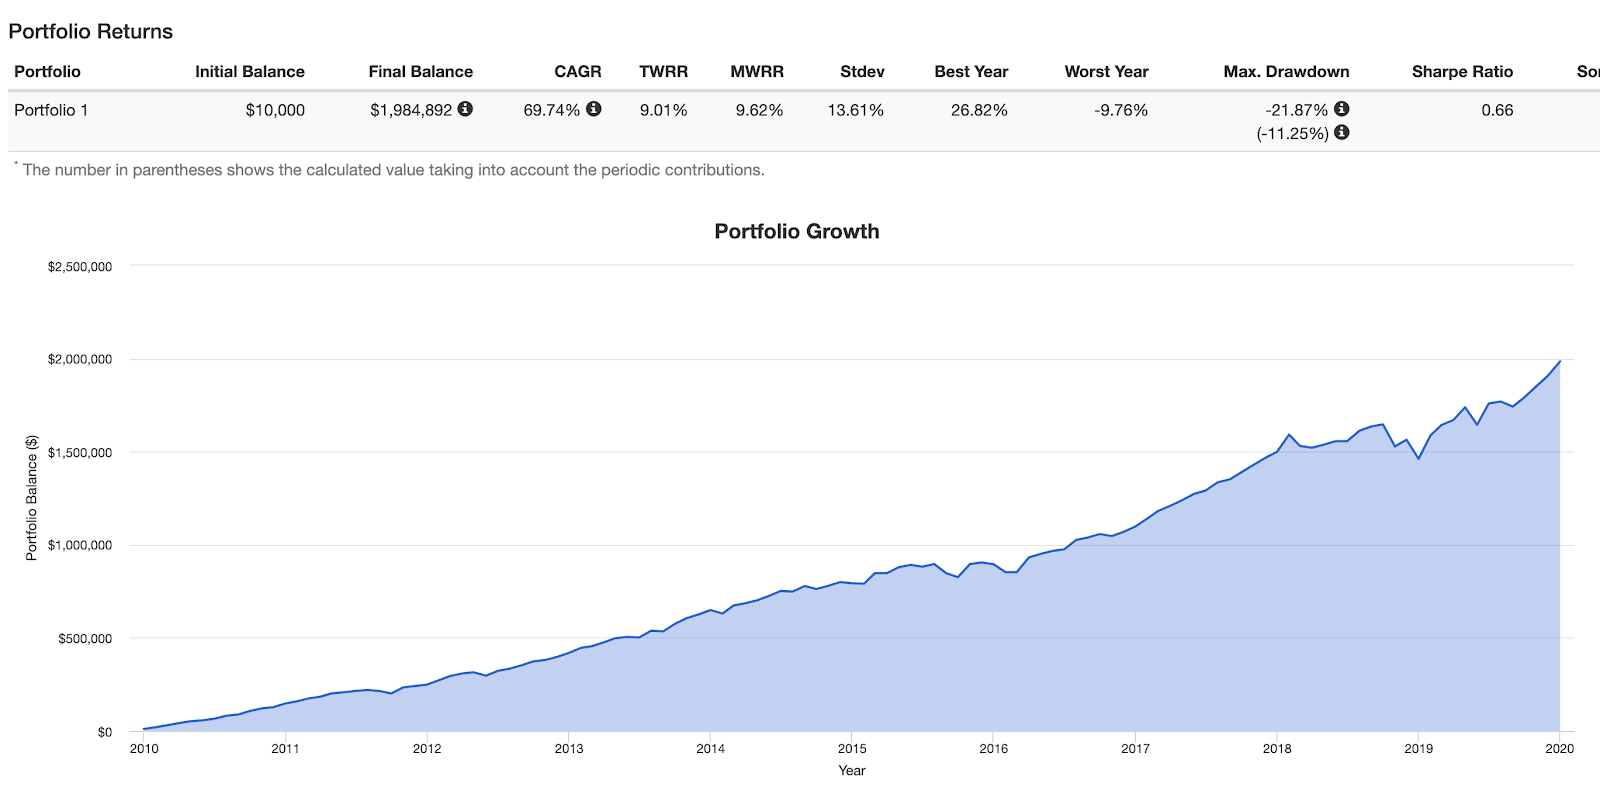Click the -9.76% worst year value
Viewport: 1600px width, 787px height.
pyautogui.click(x=1121, y=110)
